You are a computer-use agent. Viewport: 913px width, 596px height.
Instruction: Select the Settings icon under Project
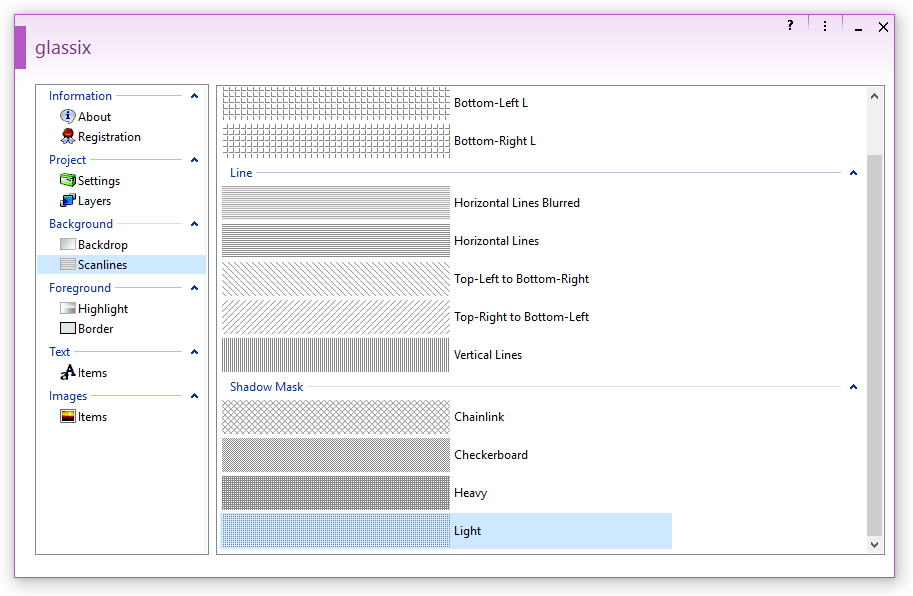coord(68,181)
